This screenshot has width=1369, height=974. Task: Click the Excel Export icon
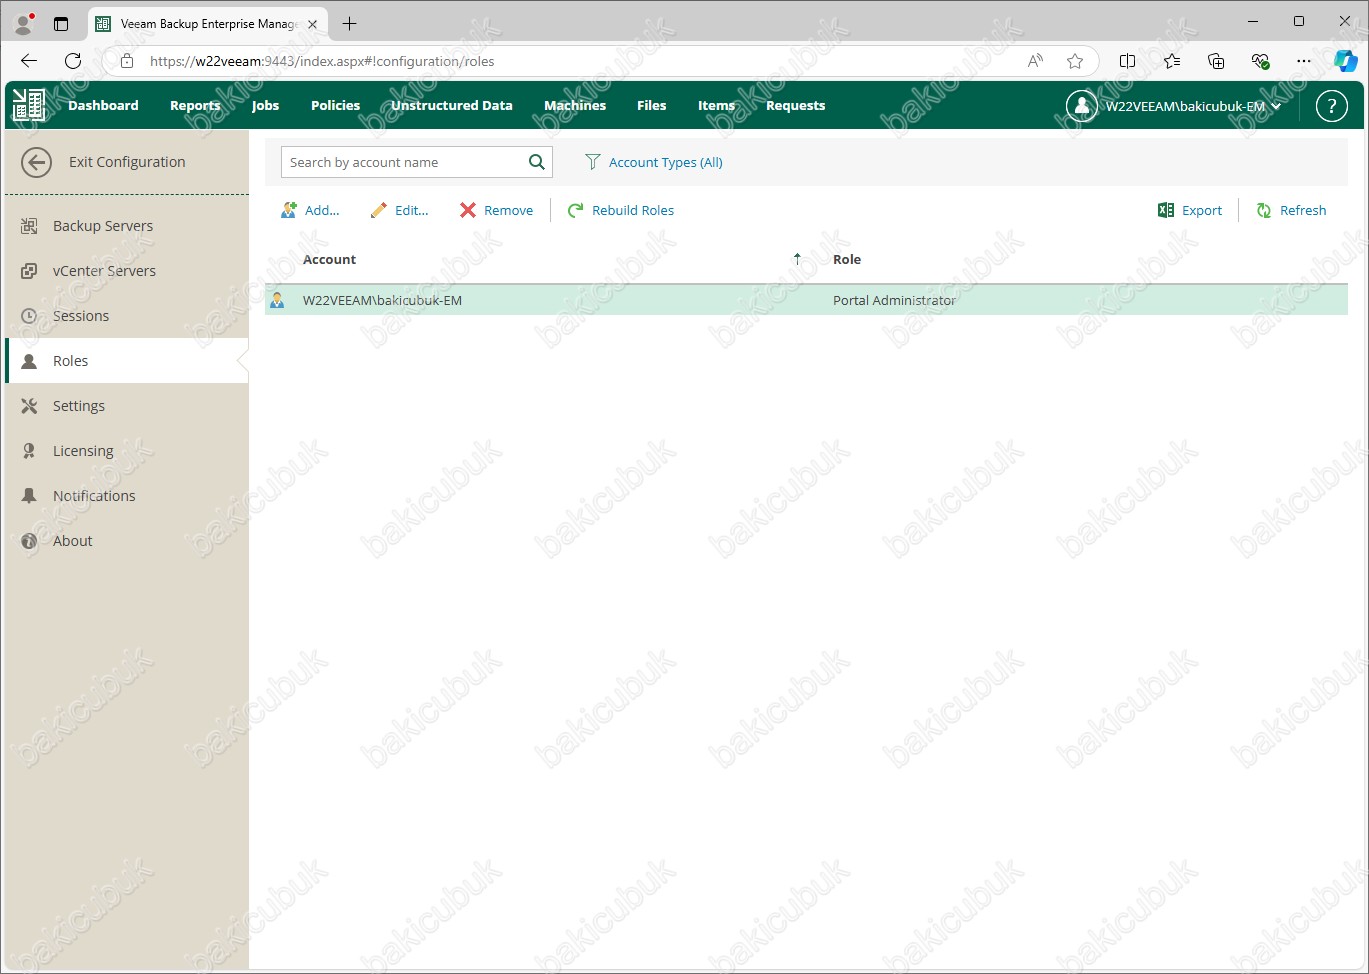point(1166,210)
